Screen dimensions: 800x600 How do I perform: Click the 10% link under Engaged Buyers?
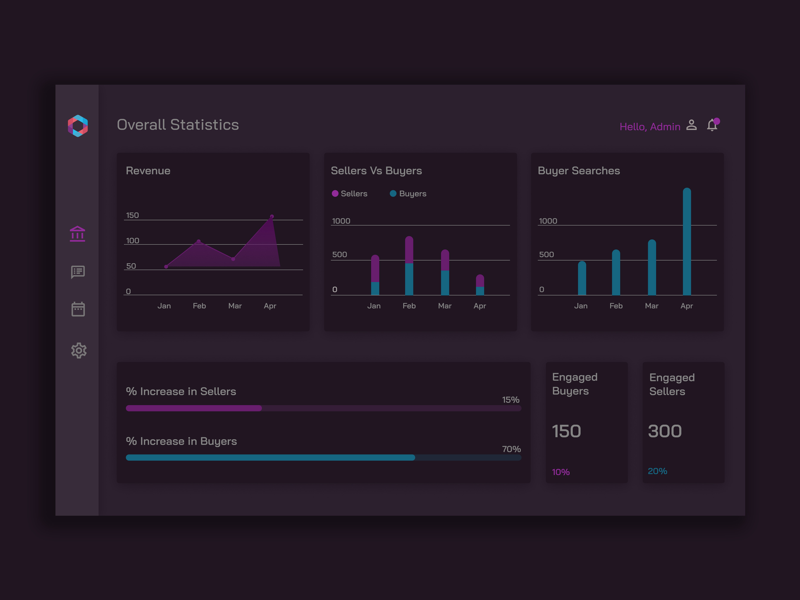pyautogui.click(x=560, y=471)
